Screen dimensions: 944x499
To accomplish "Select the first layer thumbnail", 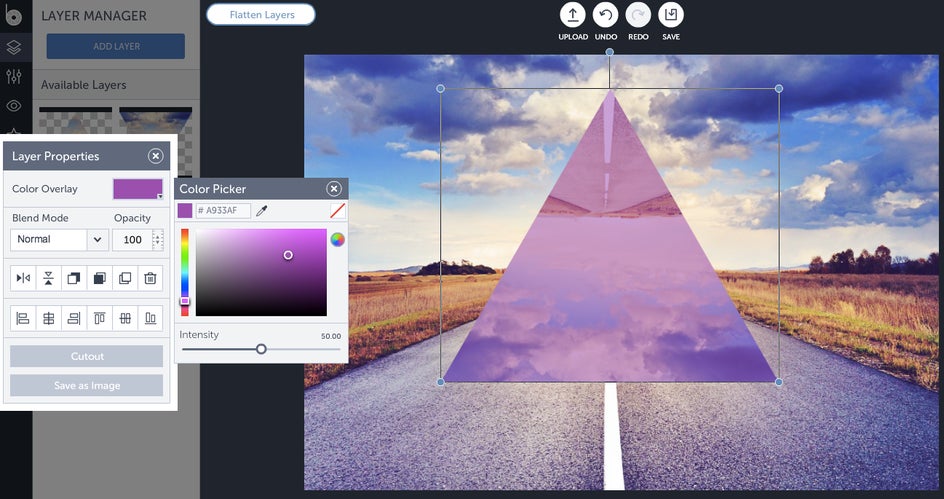I will (x=75, y=121).
